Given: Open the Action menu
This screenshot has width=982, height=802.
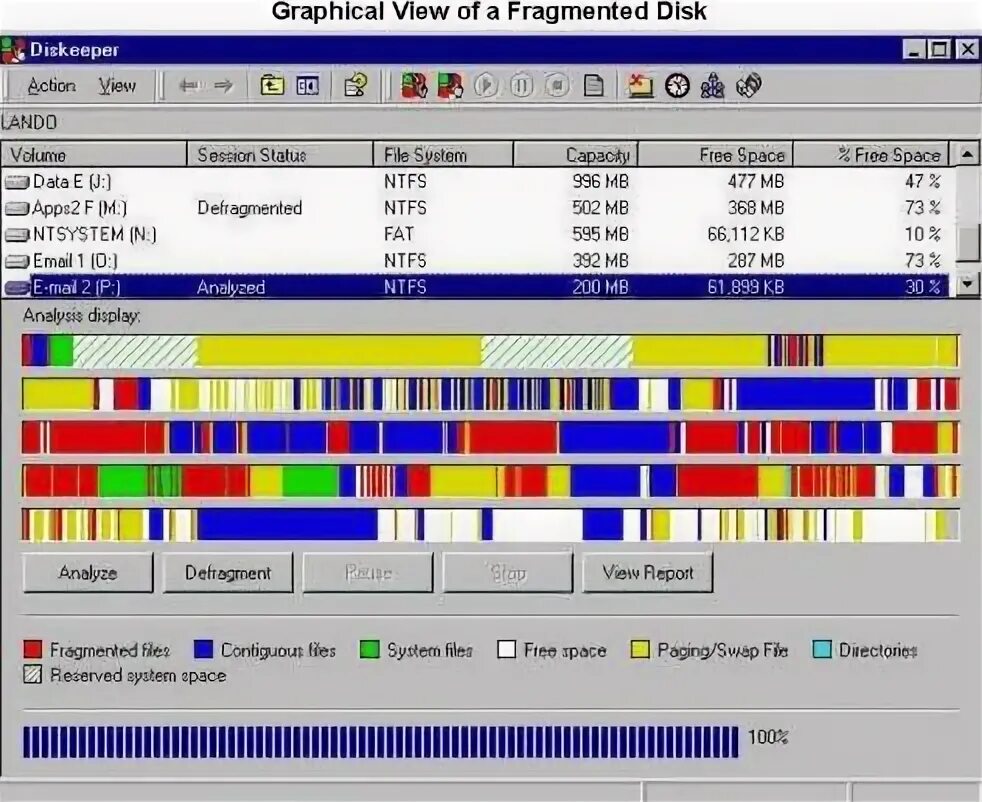Looking at the screenshot, I should click(x=51, y=86).
